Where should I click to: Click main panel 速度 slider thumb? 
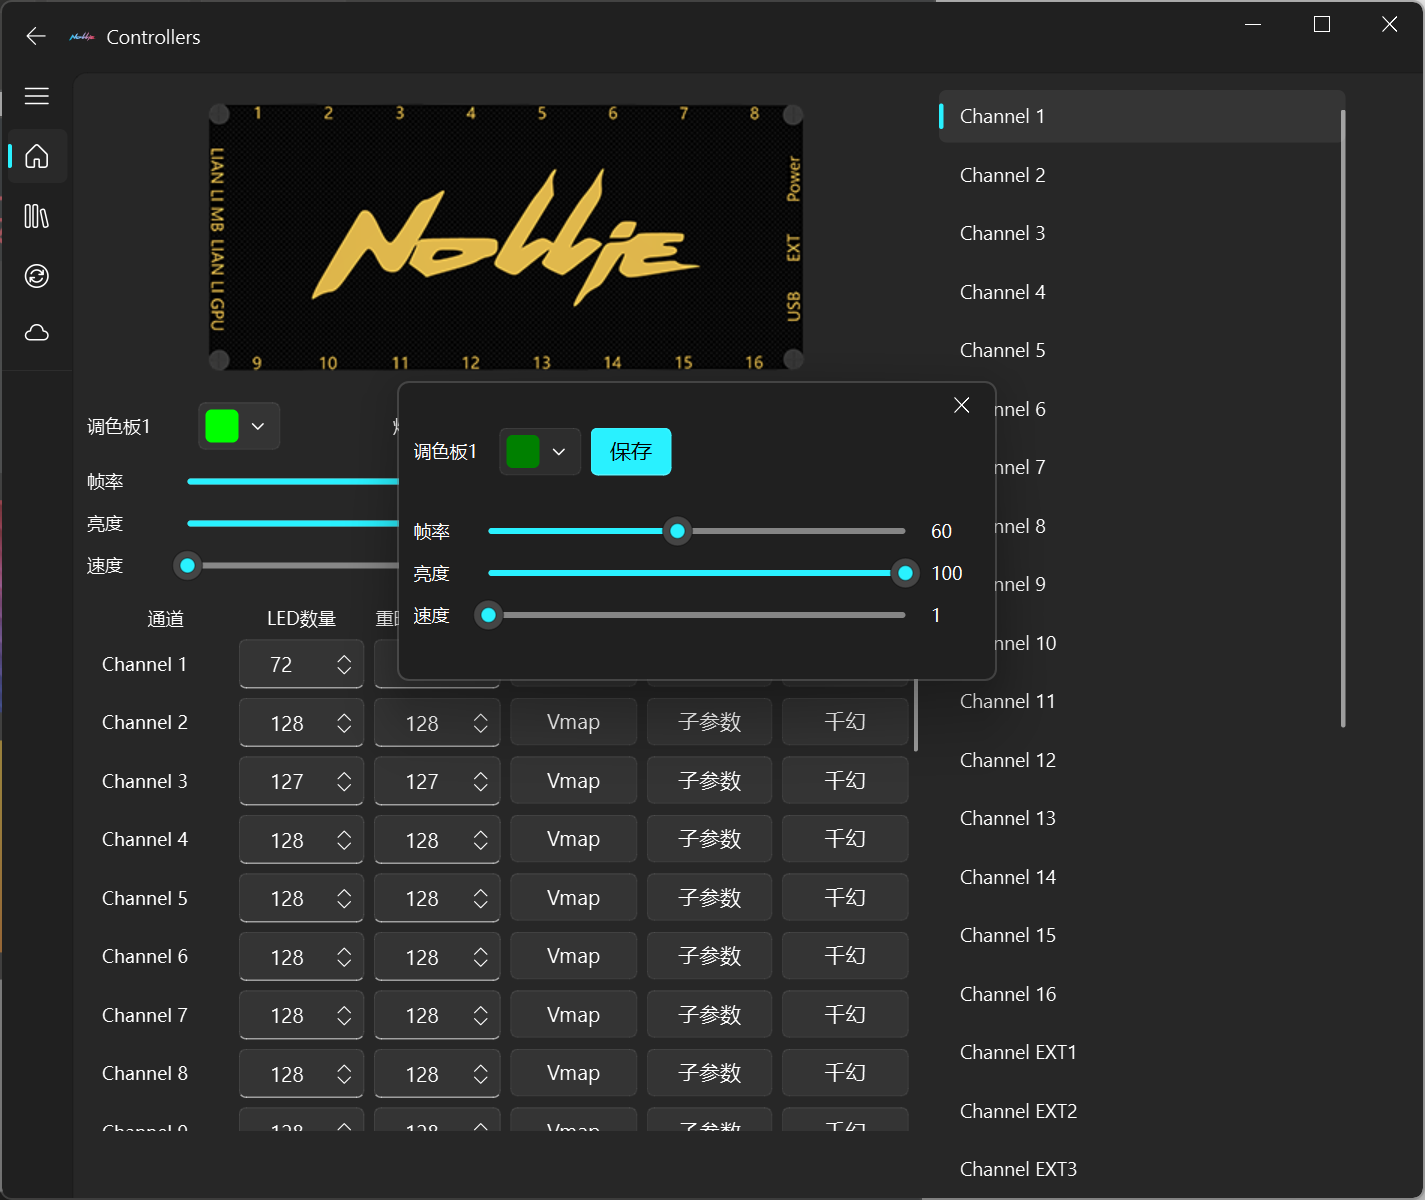coord(187,565)
